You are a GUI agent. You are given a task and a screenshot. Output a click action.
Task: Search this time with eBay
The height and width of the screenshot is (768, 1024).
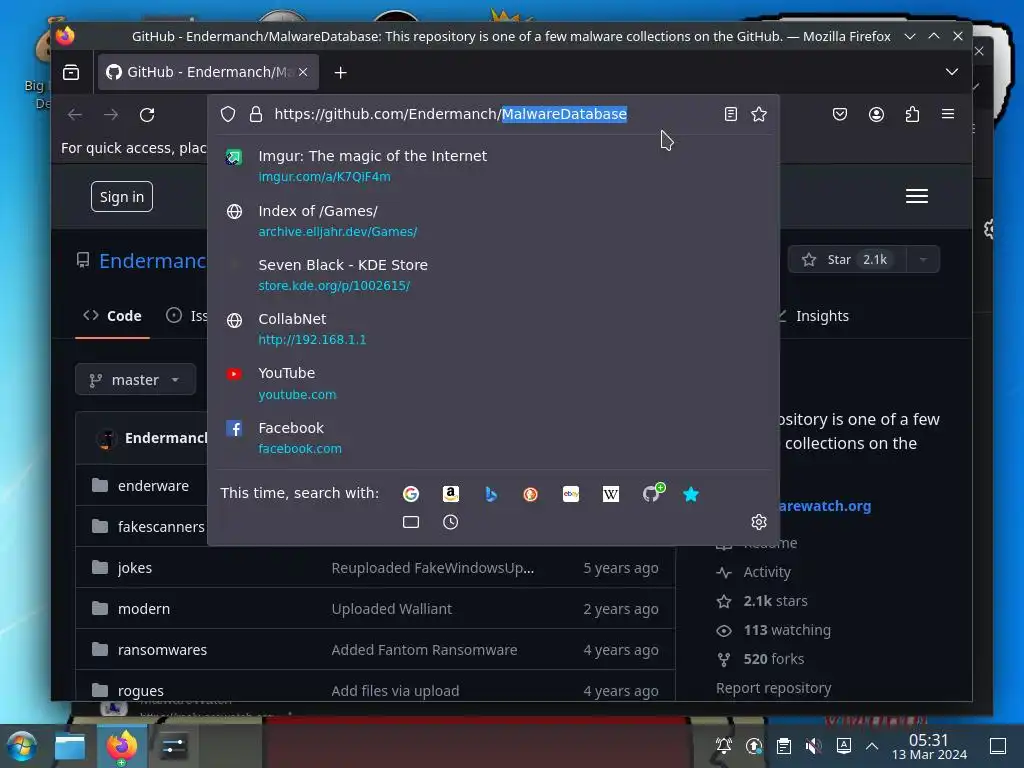(571, 494)
